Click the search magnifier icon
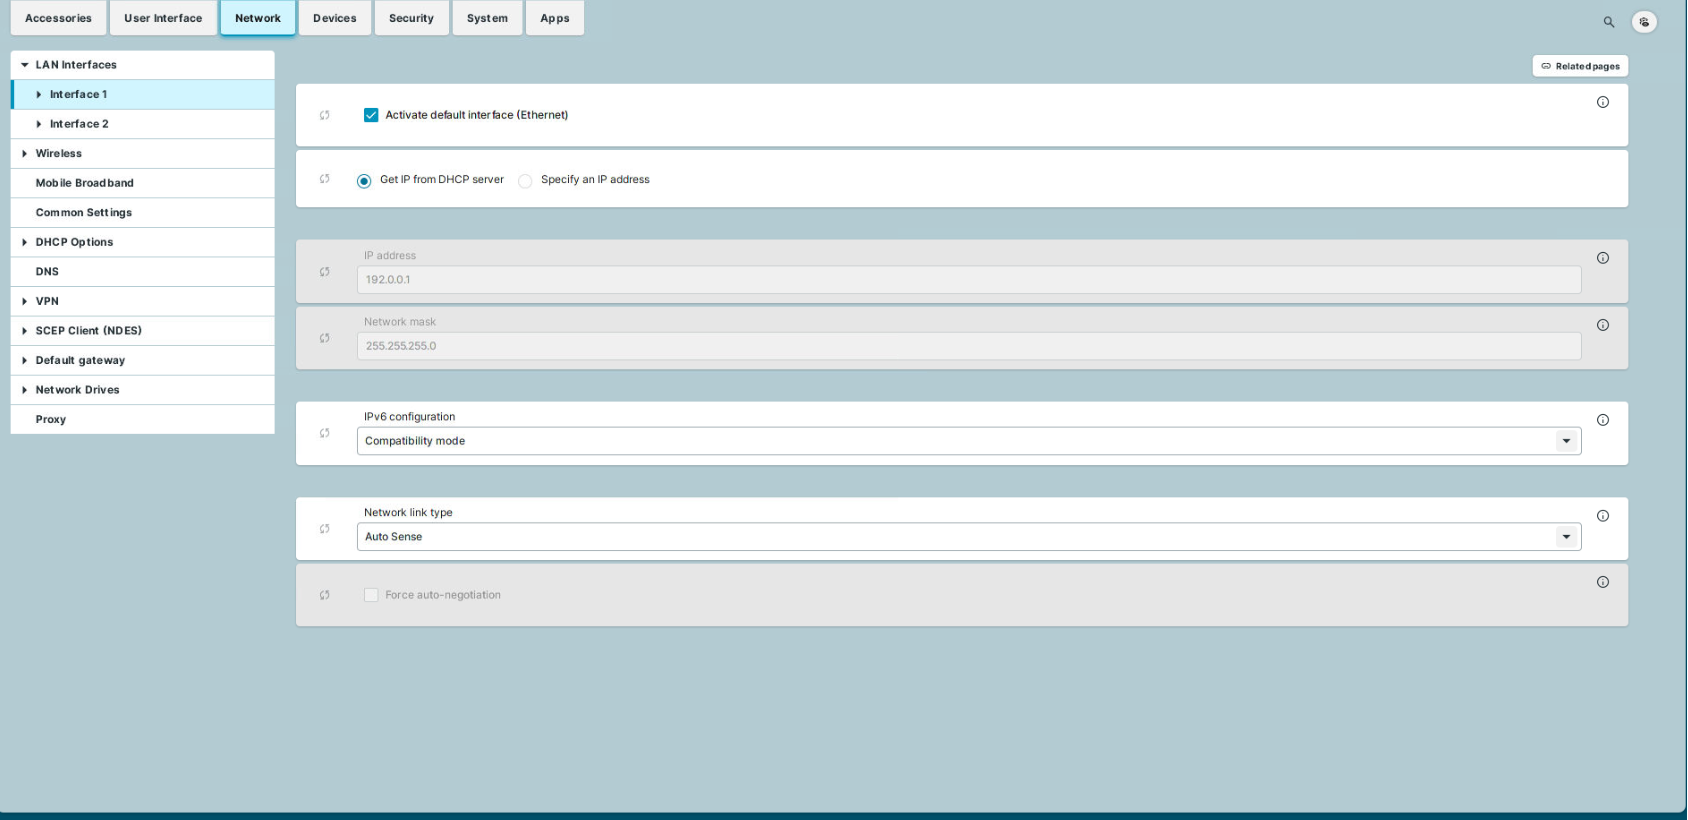1688x820 pixels. [1609, 22]
